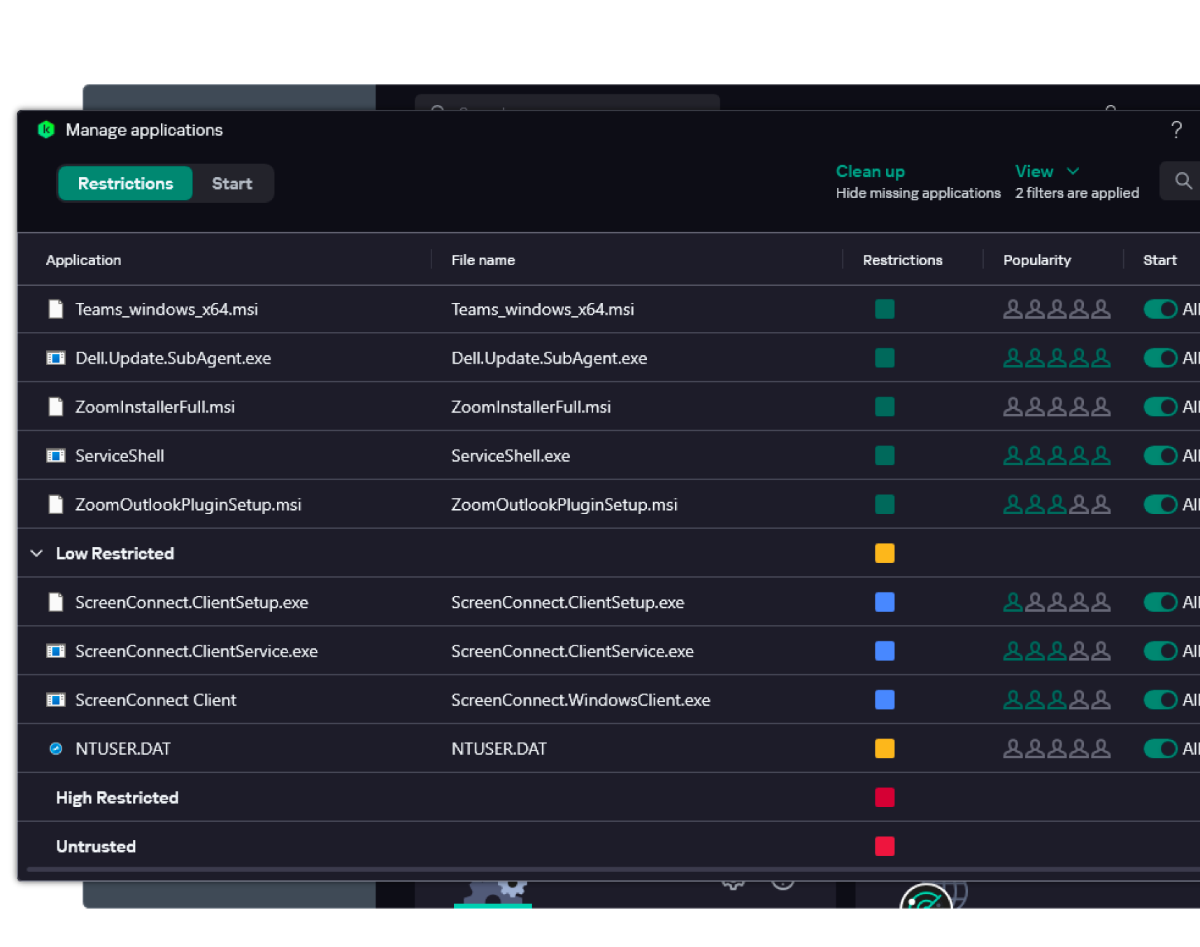Click file icon of ScreenConnect.ClientSetup.exe

click(56, 603)
